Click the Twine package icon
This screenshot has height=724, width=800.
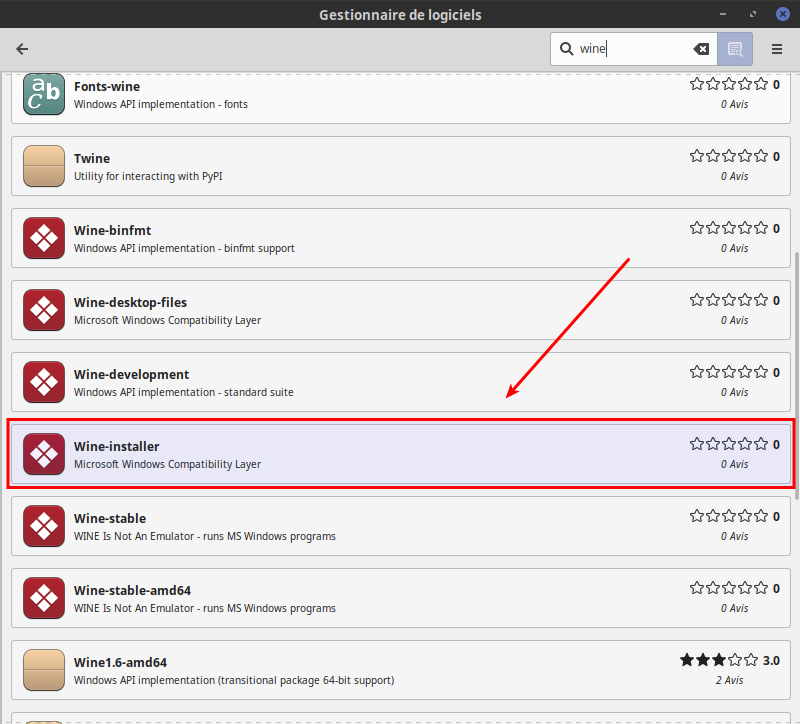coord(44,166)
